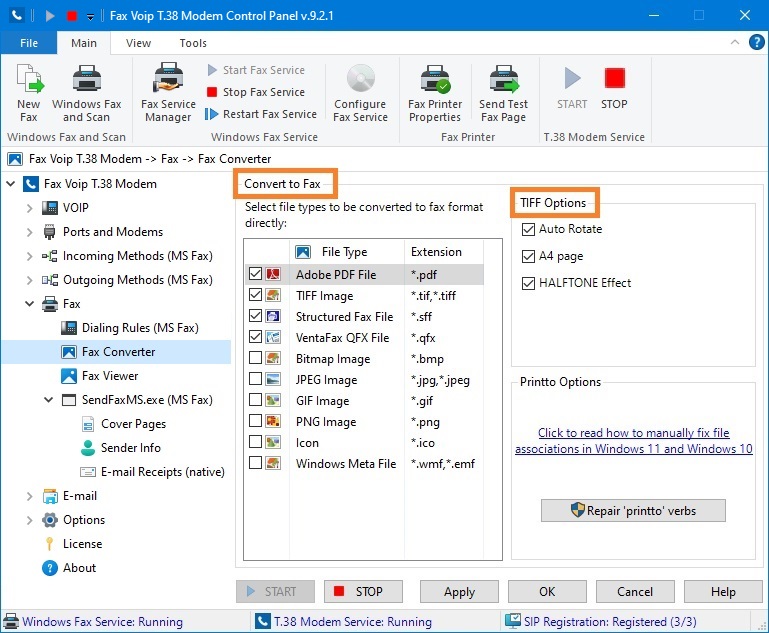Collapse the Fax Voip T.38 Modem root node
Screen dimensions: 769x633
click(x=10, y=184)
